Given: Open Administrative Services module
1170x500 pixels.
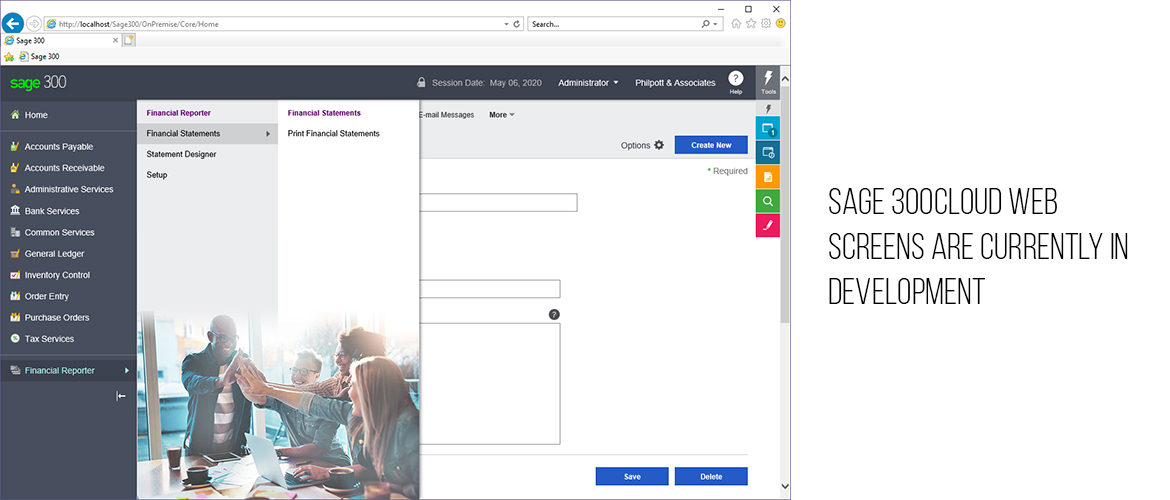Looking at the screenshot, I should tap(68, 189).
